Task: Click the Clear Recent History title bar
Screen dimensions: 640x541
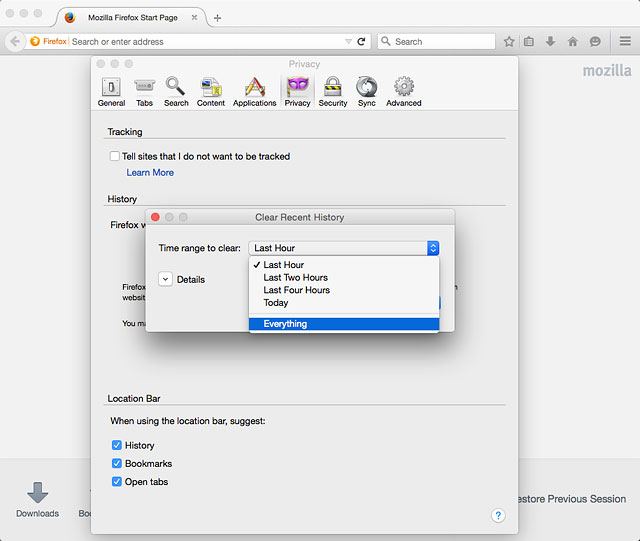Action: [300, 217]
